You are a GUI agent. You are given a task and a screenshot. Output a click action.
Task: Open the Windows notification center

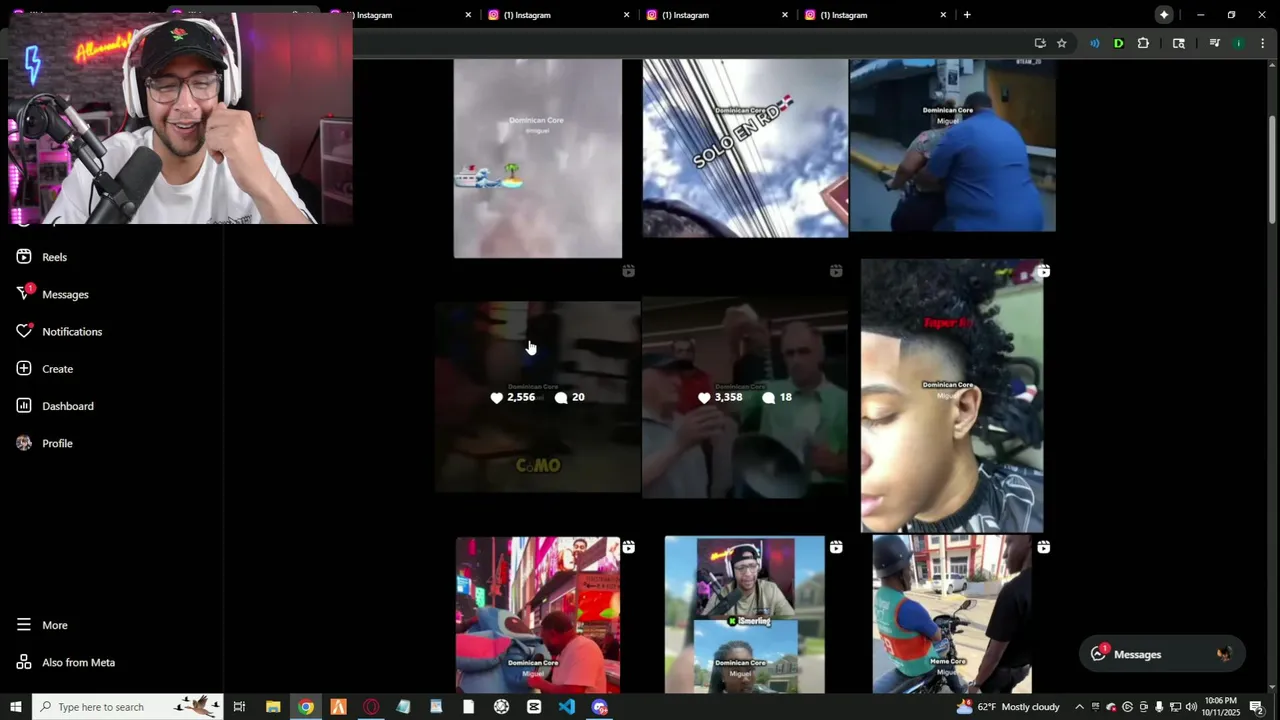[1257, 707]
